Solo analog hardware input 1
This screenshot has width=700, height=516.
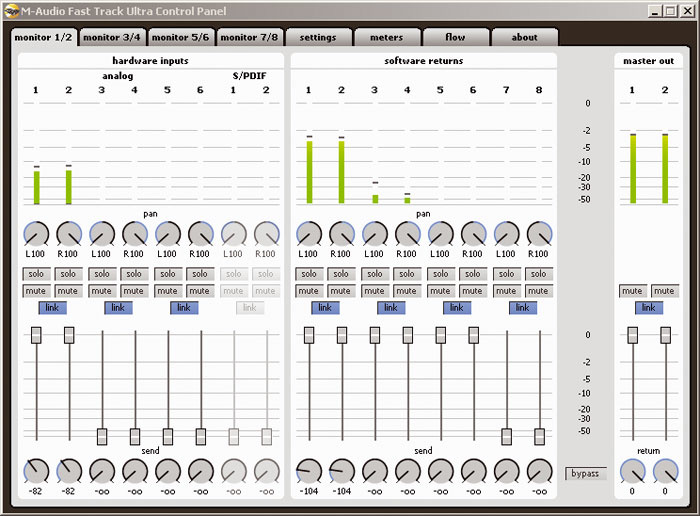pyautogui.click(x=36, y=274)
